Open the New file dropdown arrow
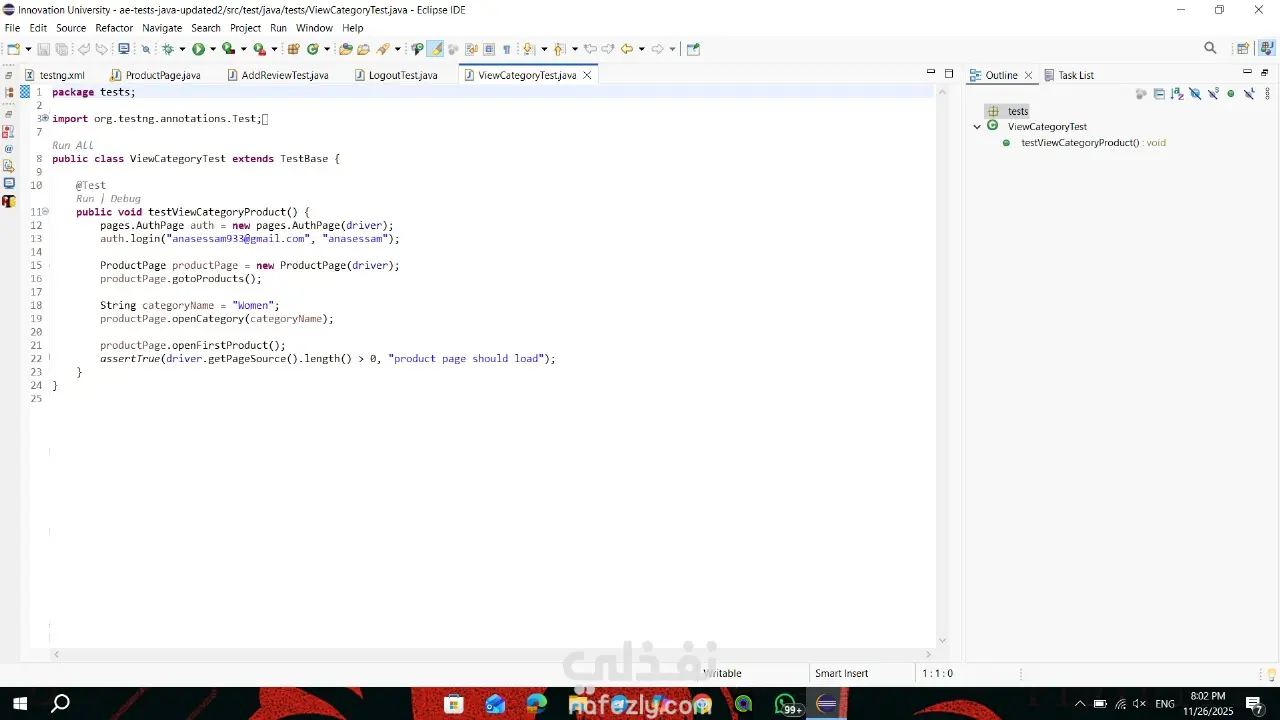Viewport: 1280px width, 720px height. point(28,49)
